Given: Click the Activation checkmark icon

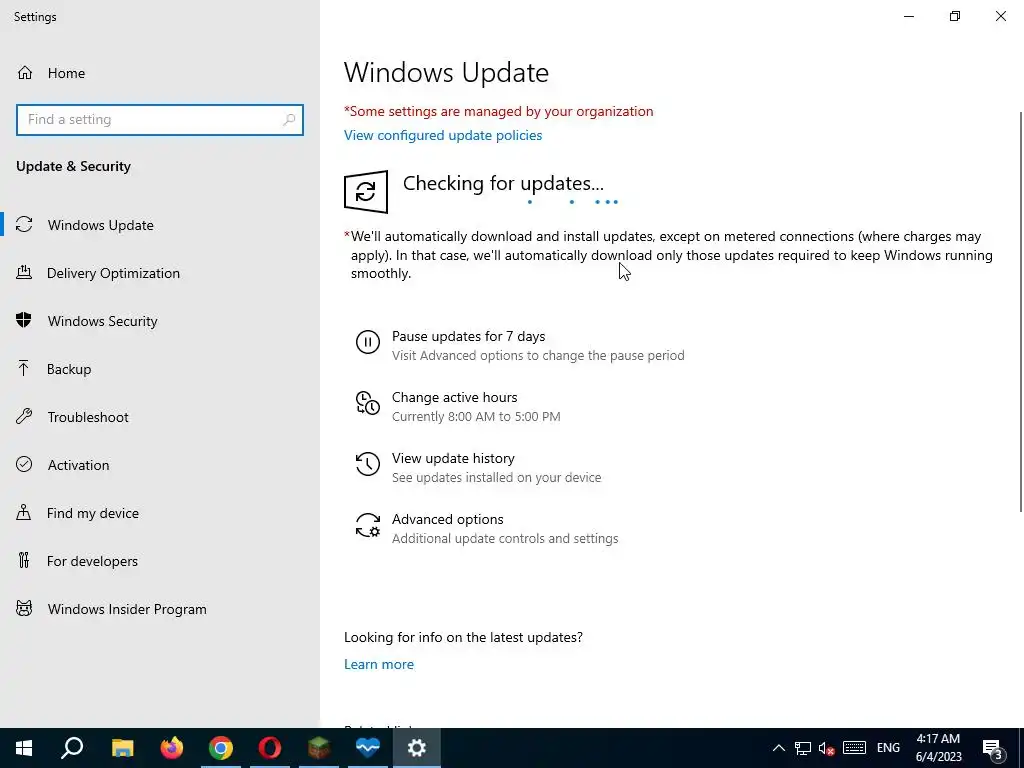Looking at the screenshot, I should click(24, 464).
